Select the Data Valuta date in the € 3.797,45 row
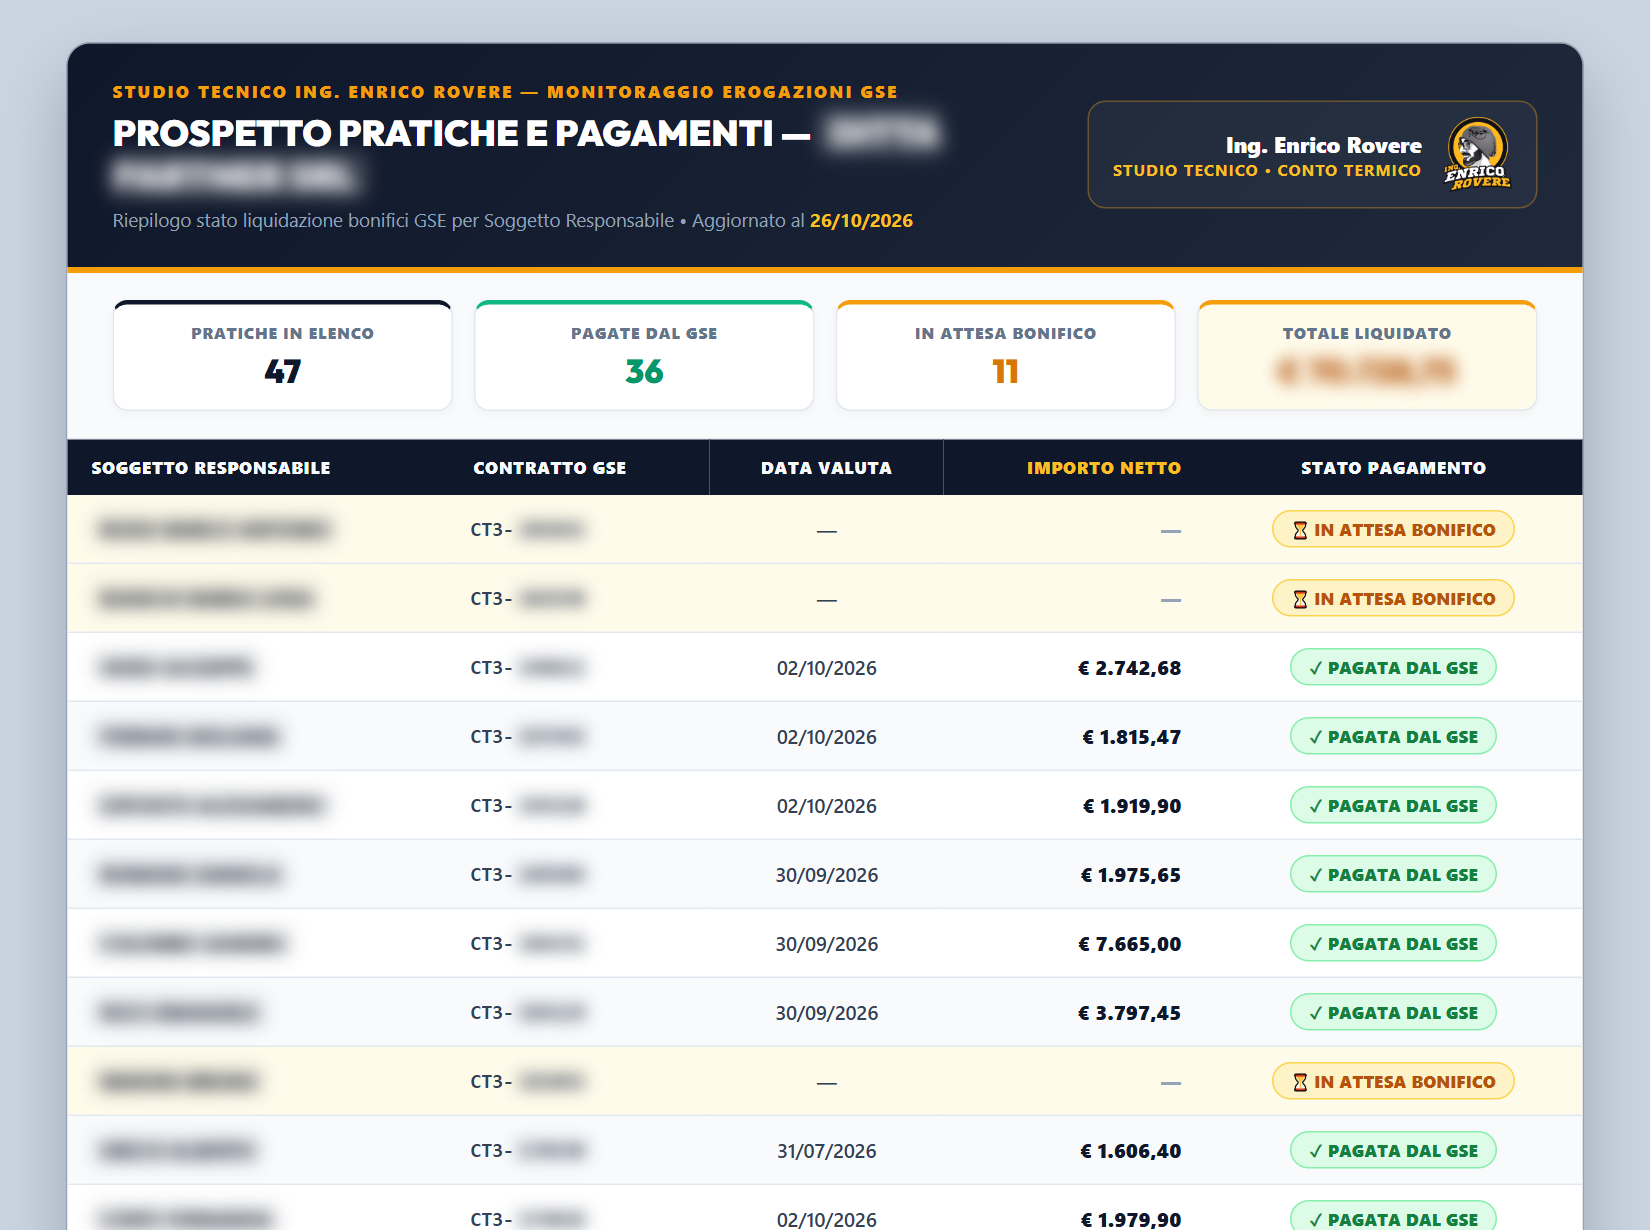1650x1230 pixels. click(x=827, y=1013)
